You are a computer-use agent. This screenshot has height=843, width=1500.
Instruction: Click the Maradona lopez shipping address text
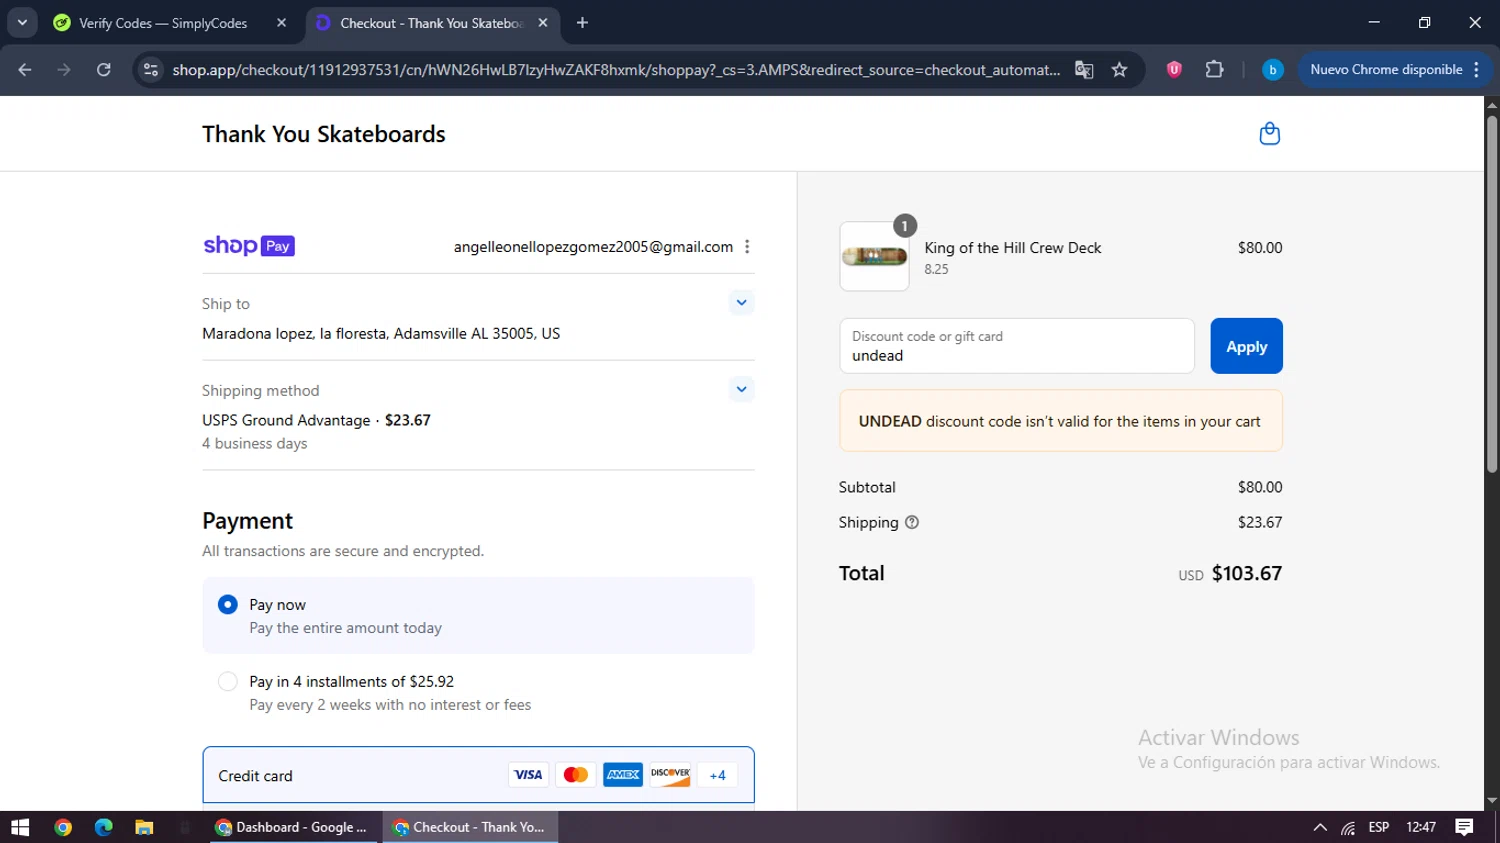381,333
